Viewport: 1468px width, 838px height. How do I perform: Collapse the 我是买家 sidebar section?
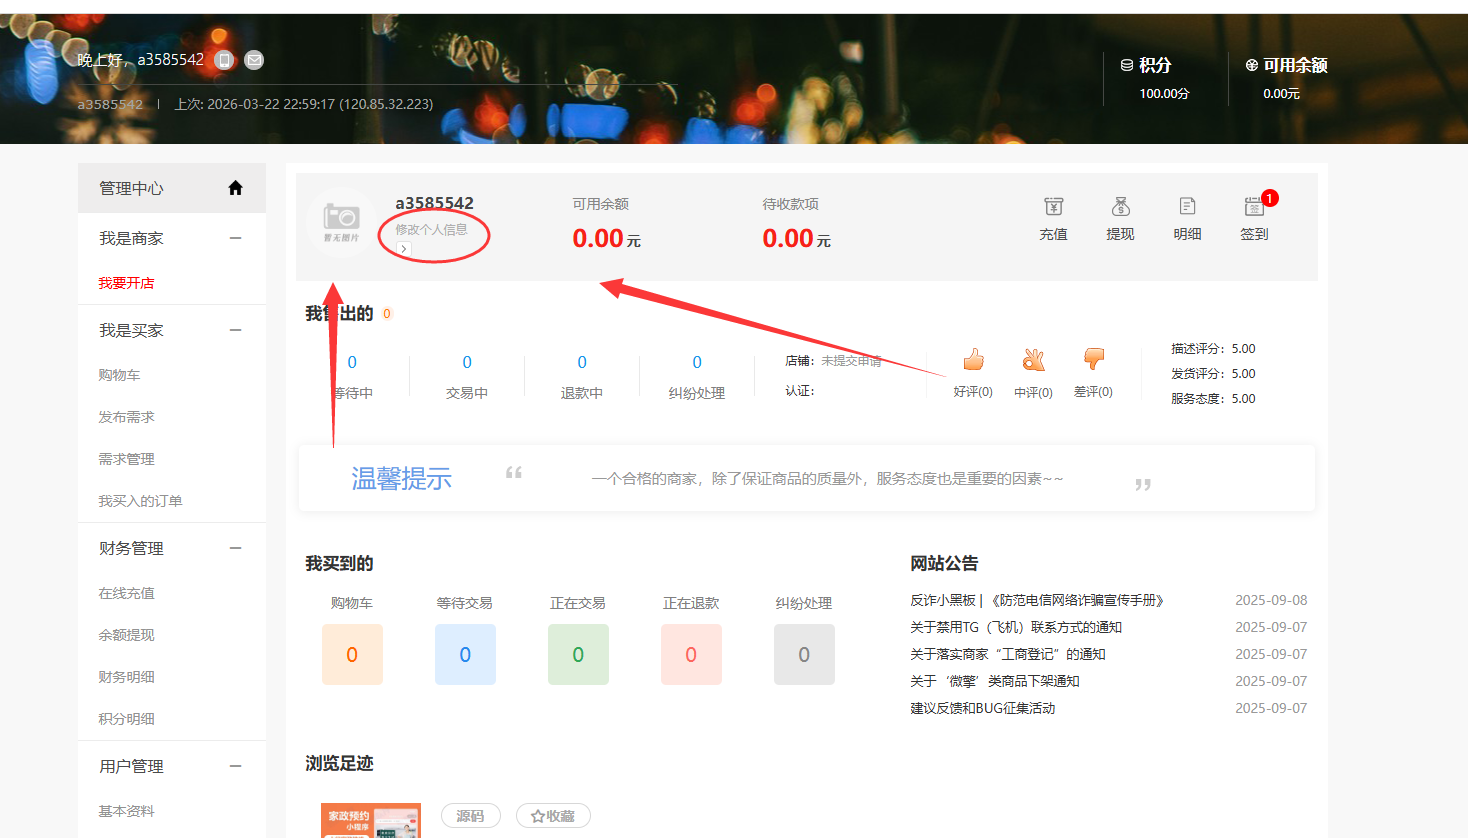pos(235,330)
